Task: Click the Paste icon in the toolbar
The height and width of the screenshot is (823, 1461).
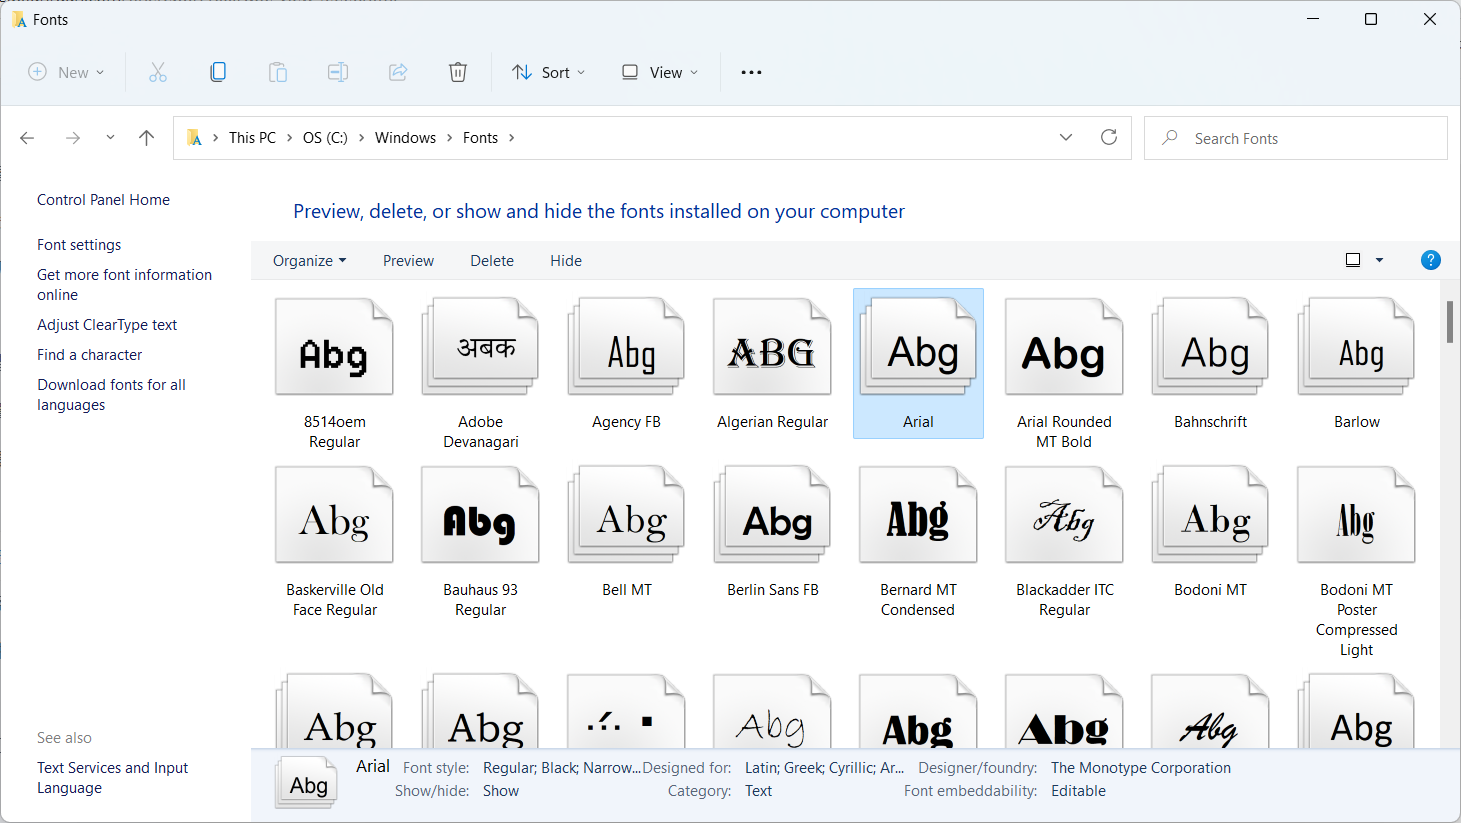Action: (x=277, y=71)
